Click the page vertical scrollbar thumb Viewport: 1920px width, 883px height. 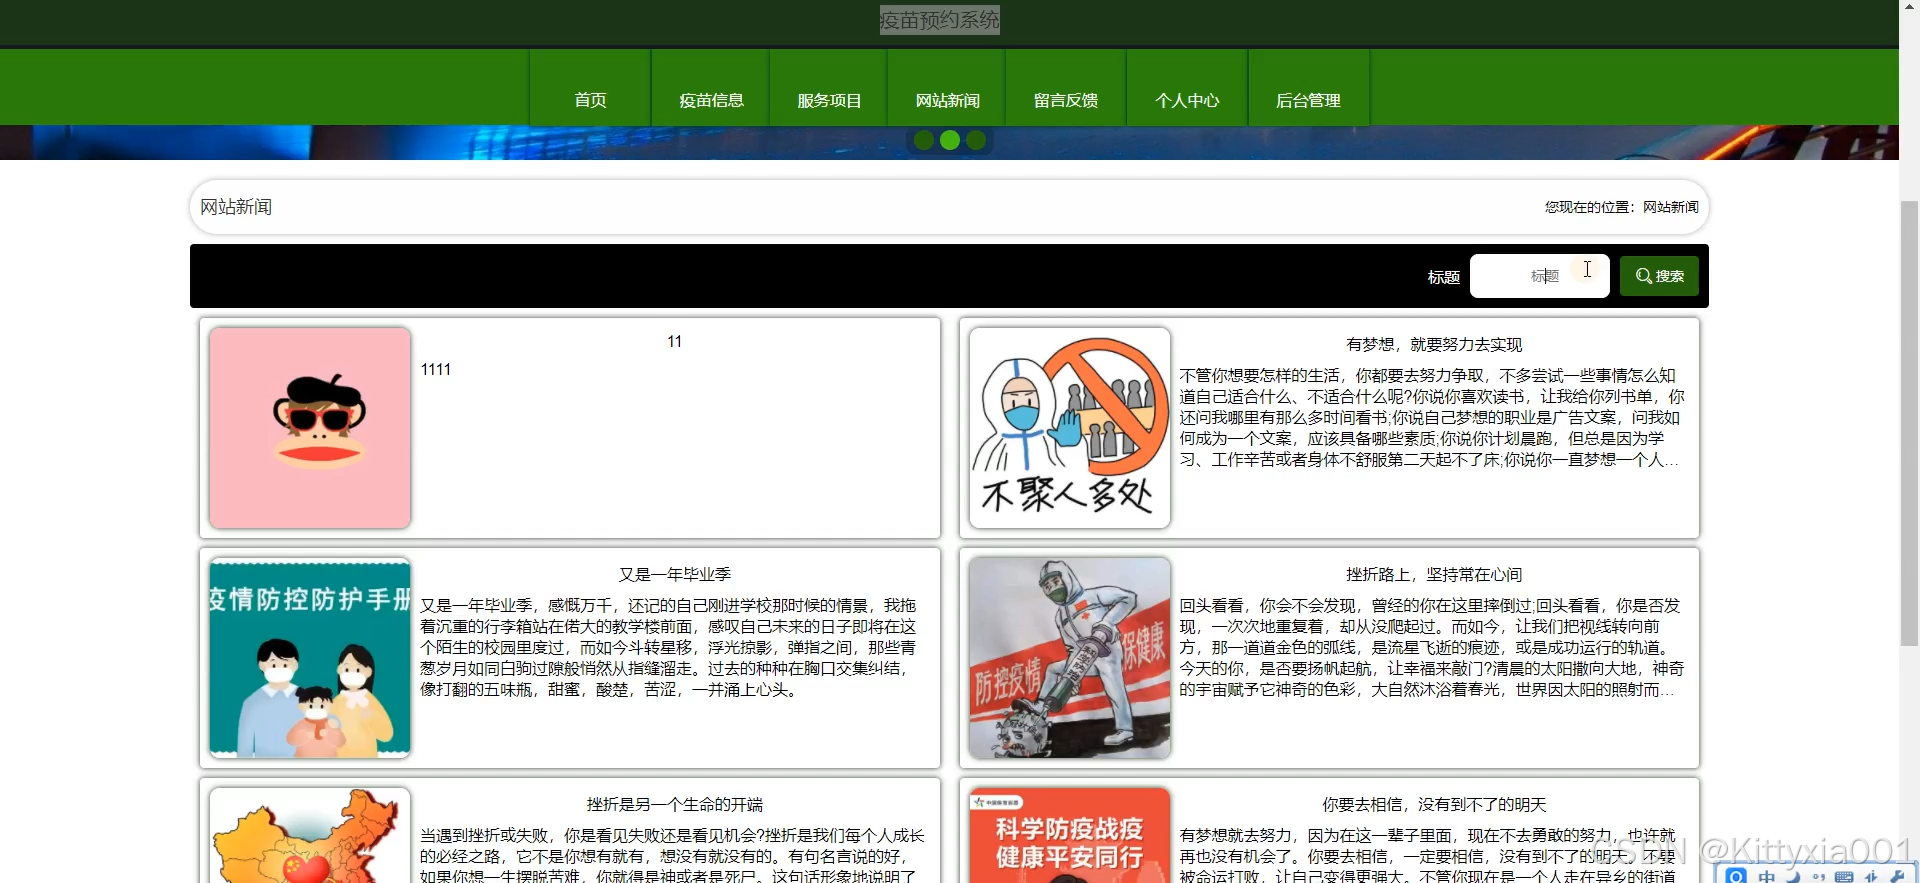click(1909, 420)
